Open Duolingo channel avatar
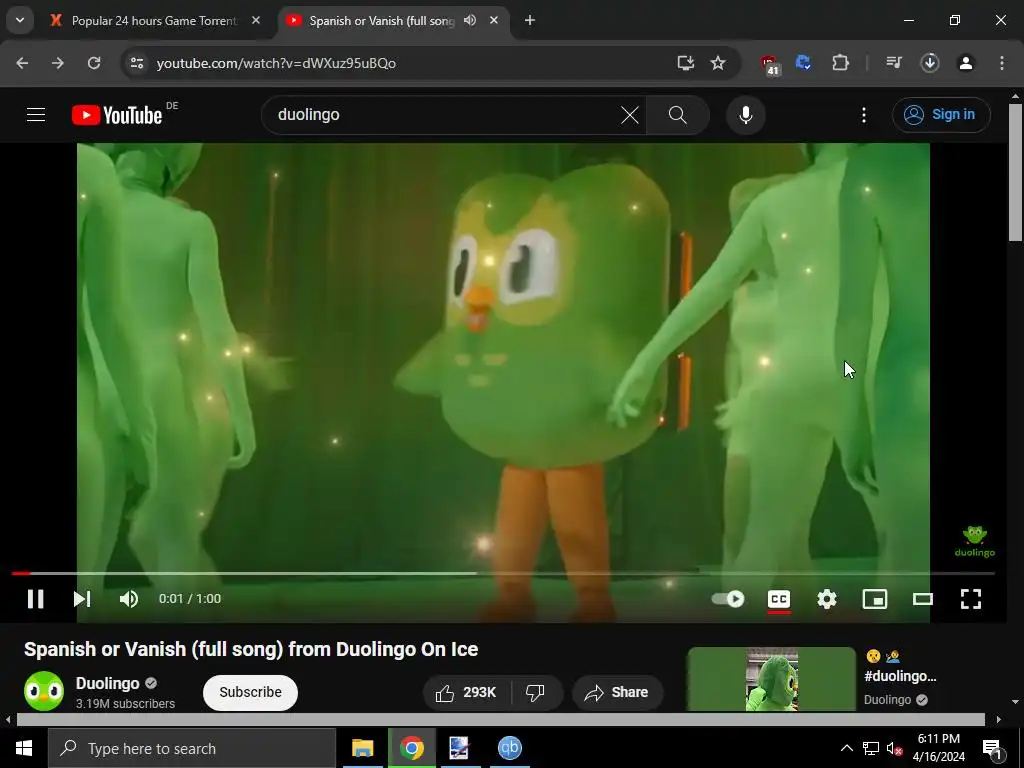The width and height of the screenshot is (1024, 768). 44,691
